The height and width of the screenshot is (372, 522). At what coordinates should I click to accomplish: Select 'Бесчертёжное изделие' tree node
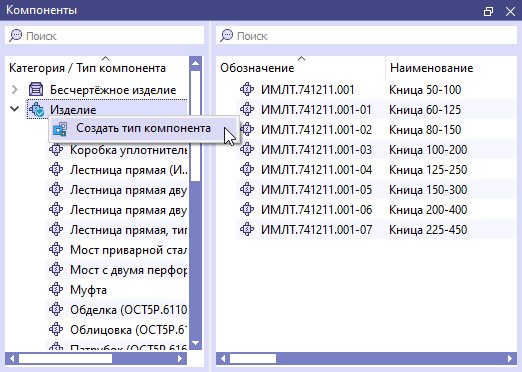[x=113, y=90]
